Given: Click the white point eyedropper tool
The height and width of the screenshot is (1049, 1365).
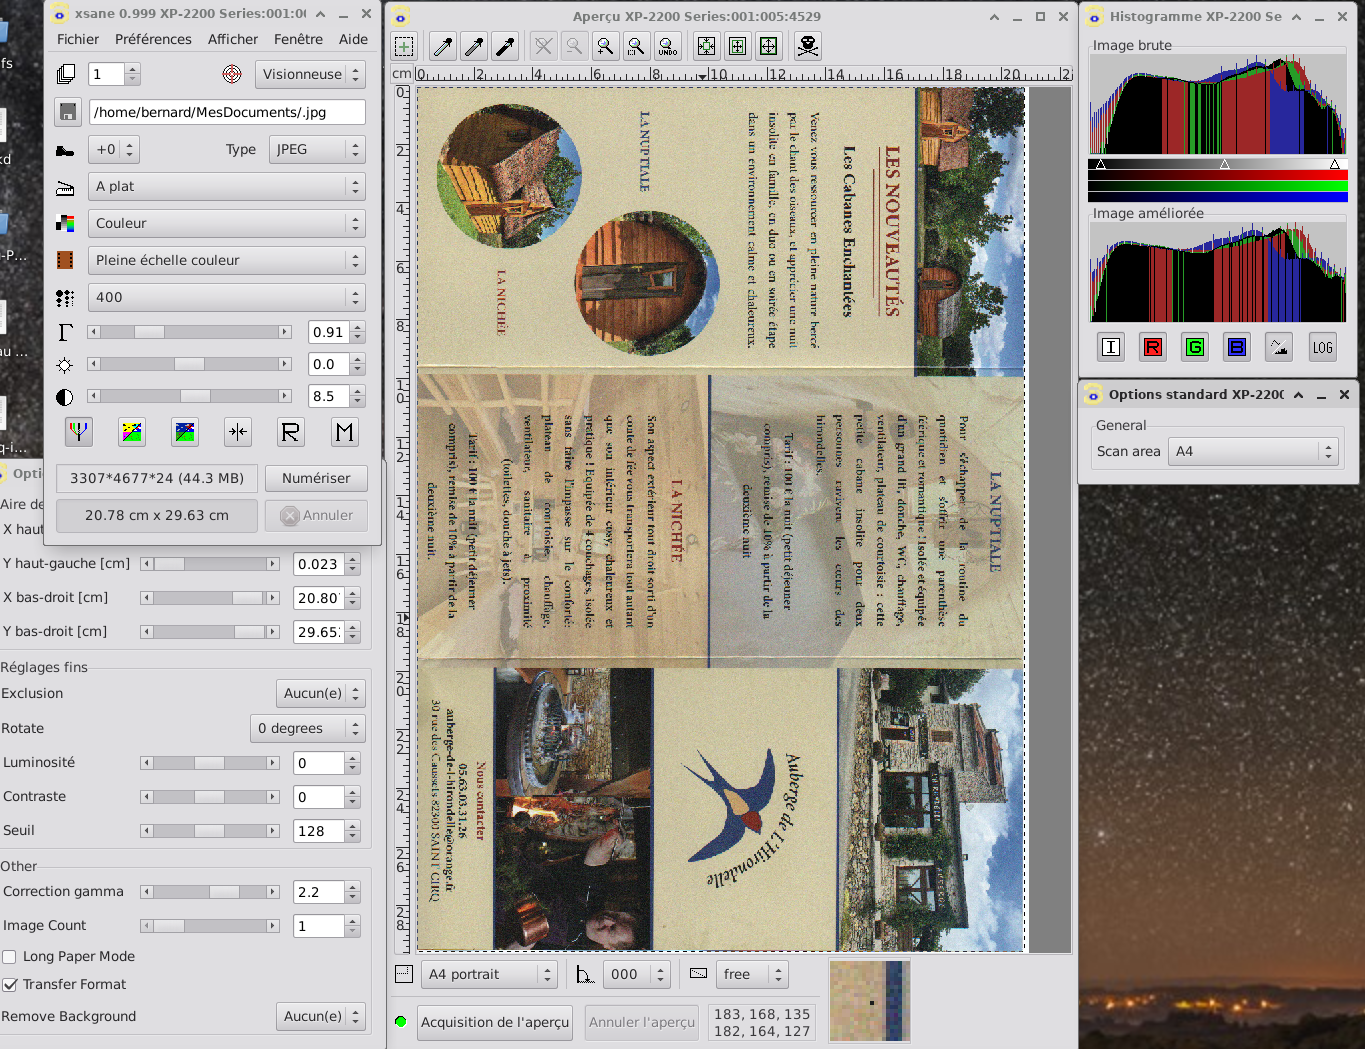Looking at the screenshot, I should [443, 46].
